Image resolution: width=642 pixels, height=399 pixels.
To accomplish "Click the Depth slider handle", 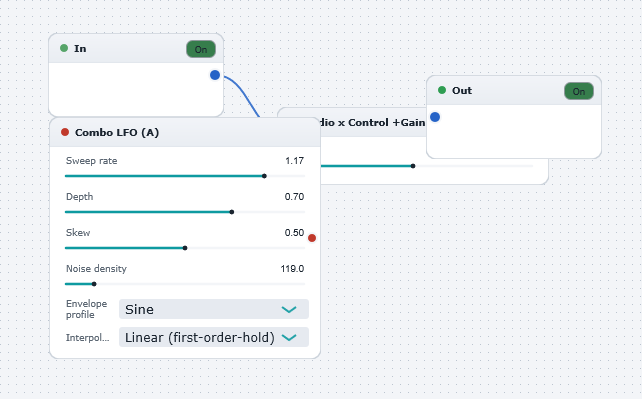I will point(232,212).
